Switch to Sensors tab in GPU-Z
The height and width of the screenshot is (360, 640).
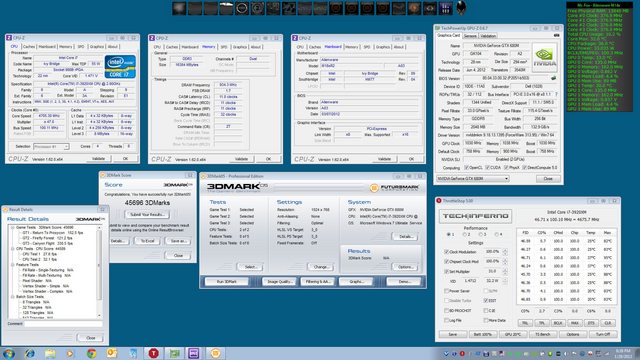click(470, 36)
